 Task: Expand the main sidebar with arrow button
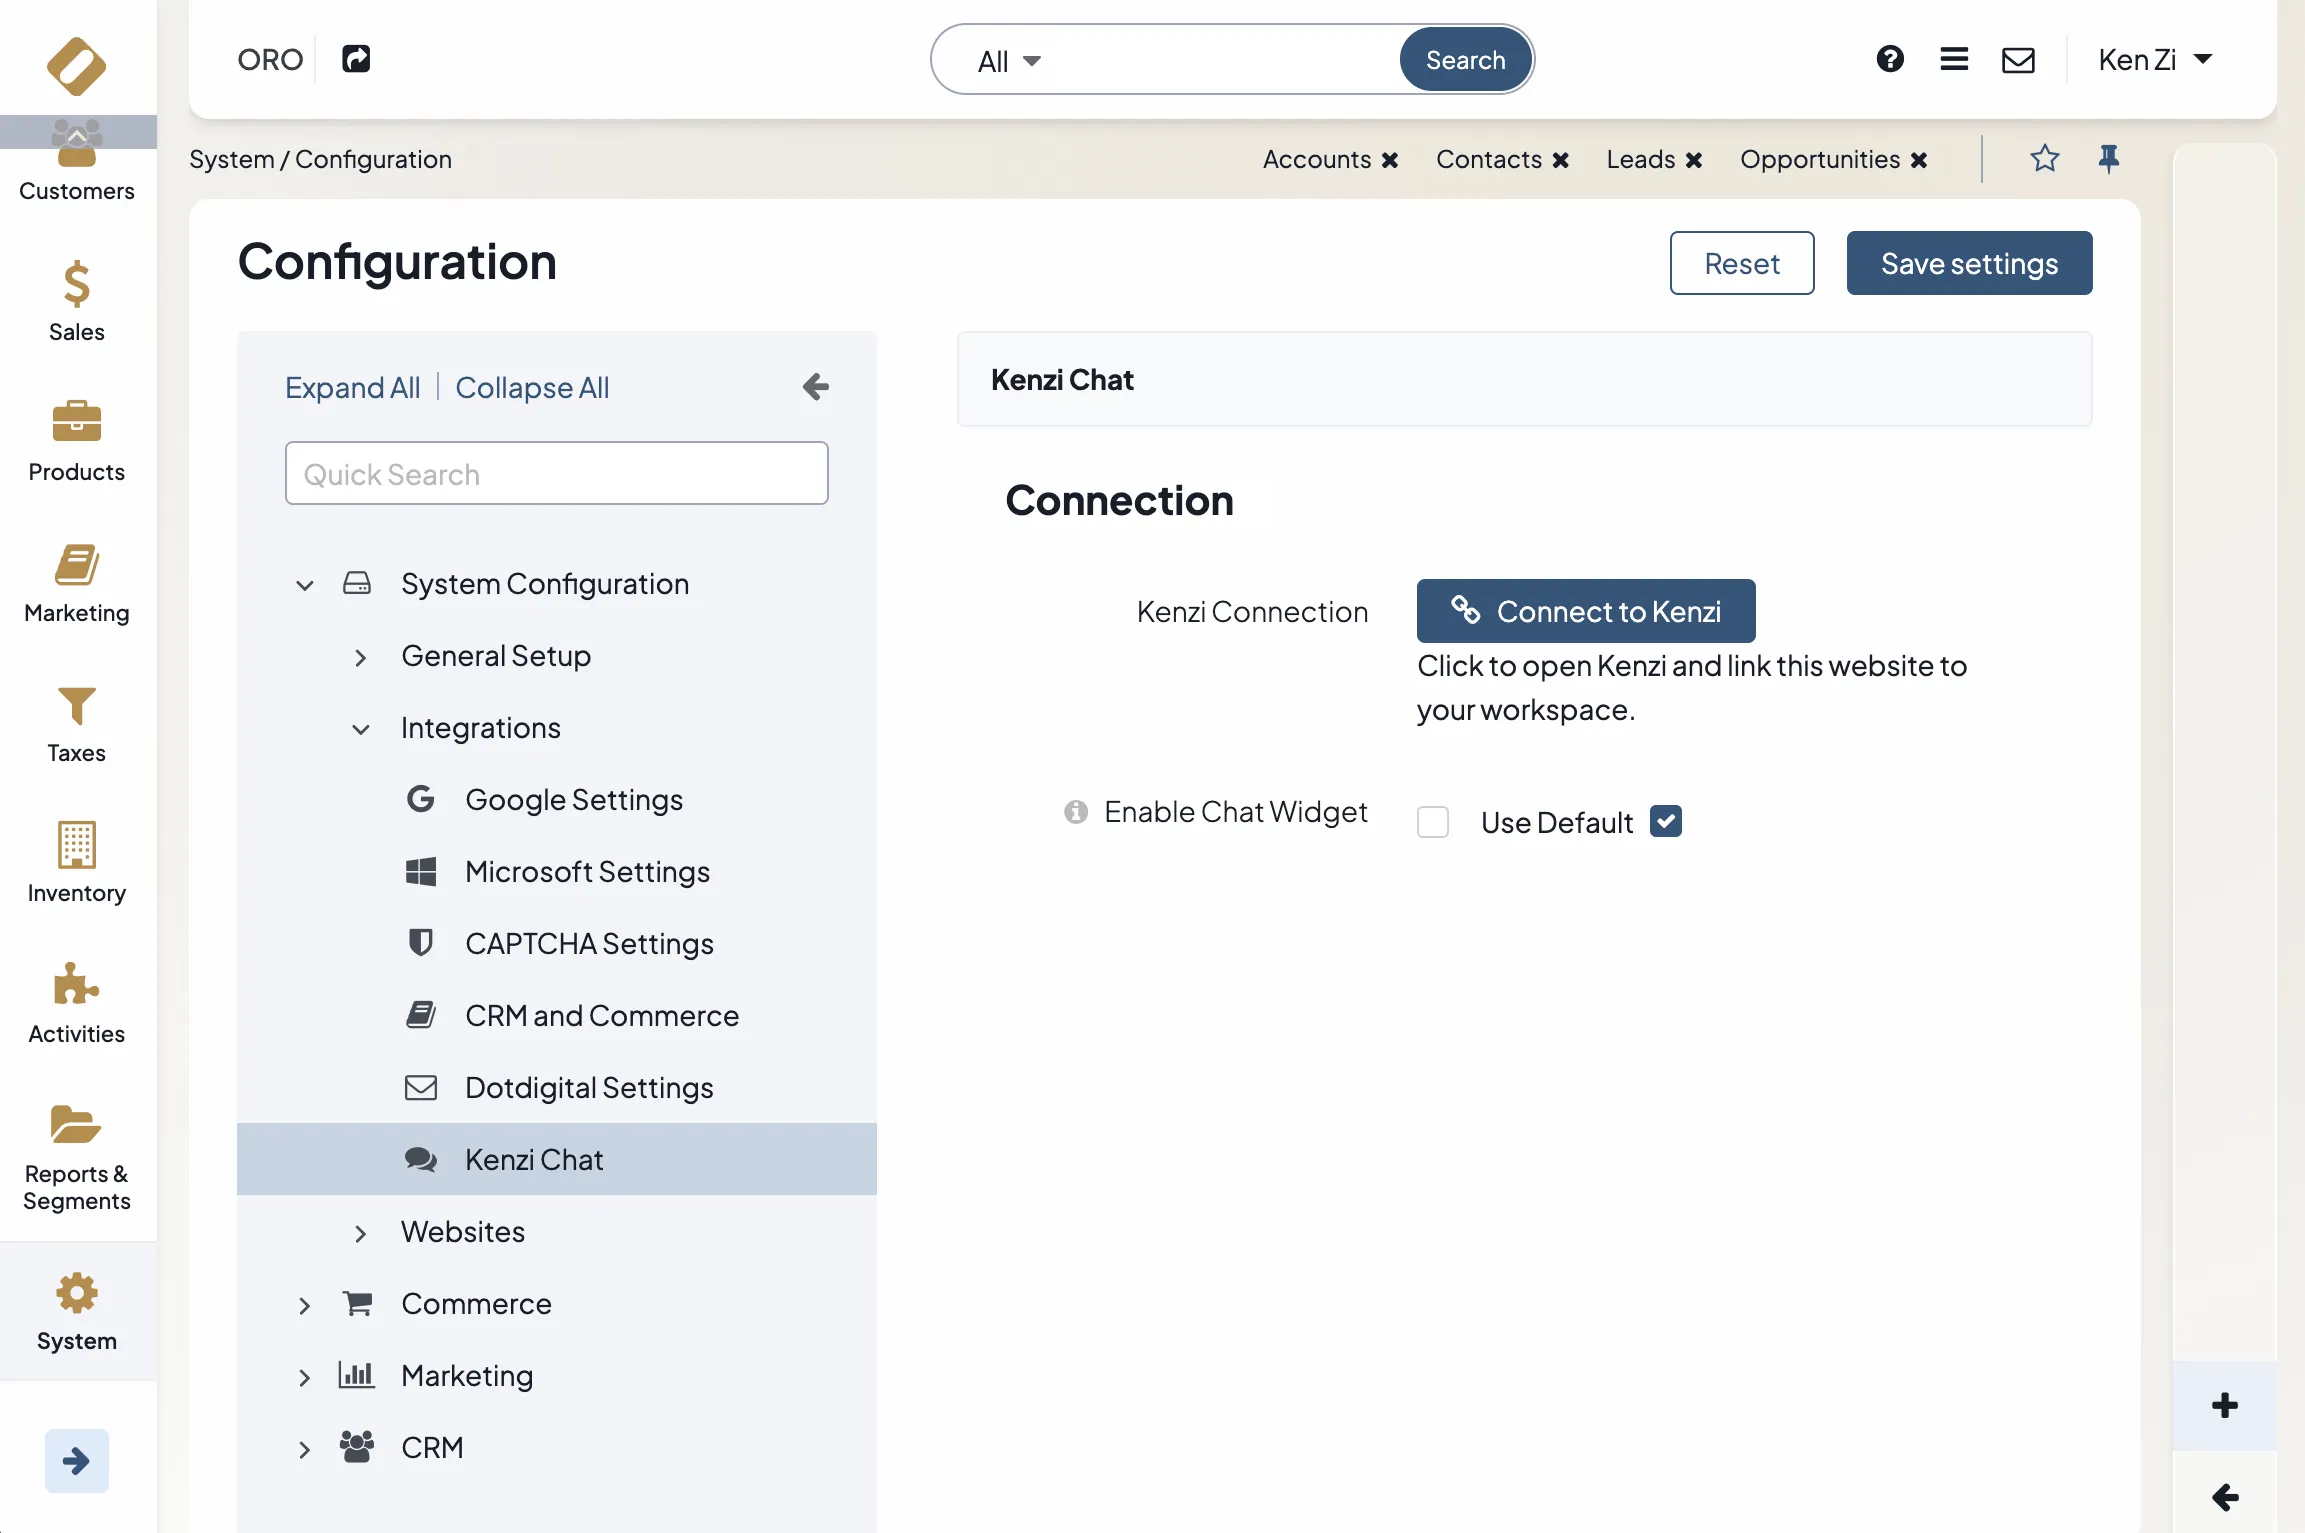tap(77, 1461)
